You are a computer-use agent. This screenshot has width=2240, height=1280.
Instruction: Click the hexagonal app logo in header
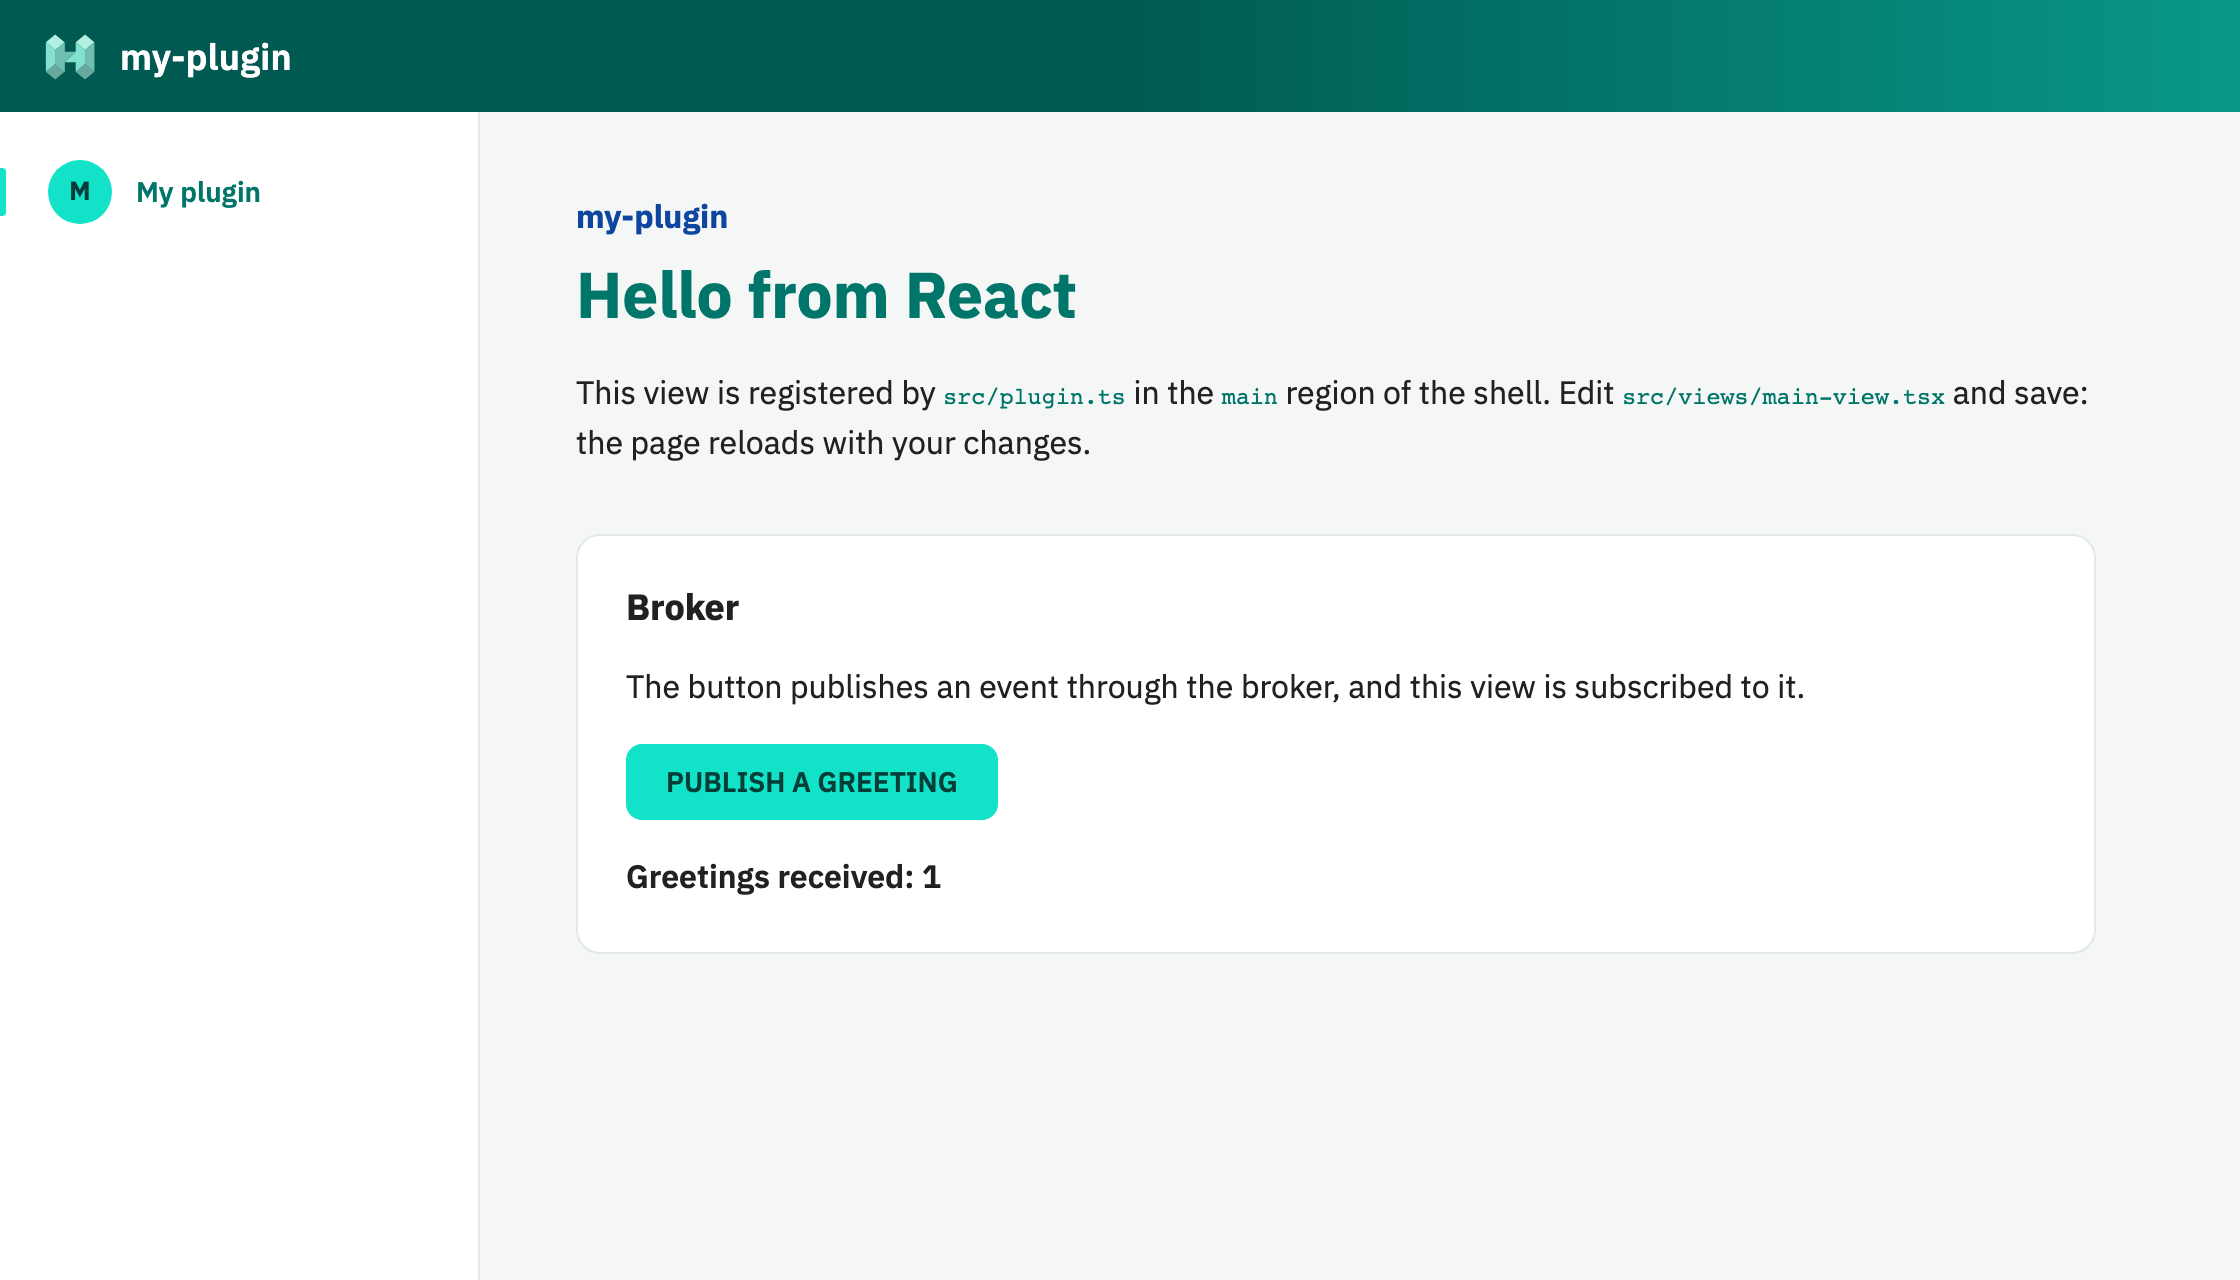click(x=70, y=57)
